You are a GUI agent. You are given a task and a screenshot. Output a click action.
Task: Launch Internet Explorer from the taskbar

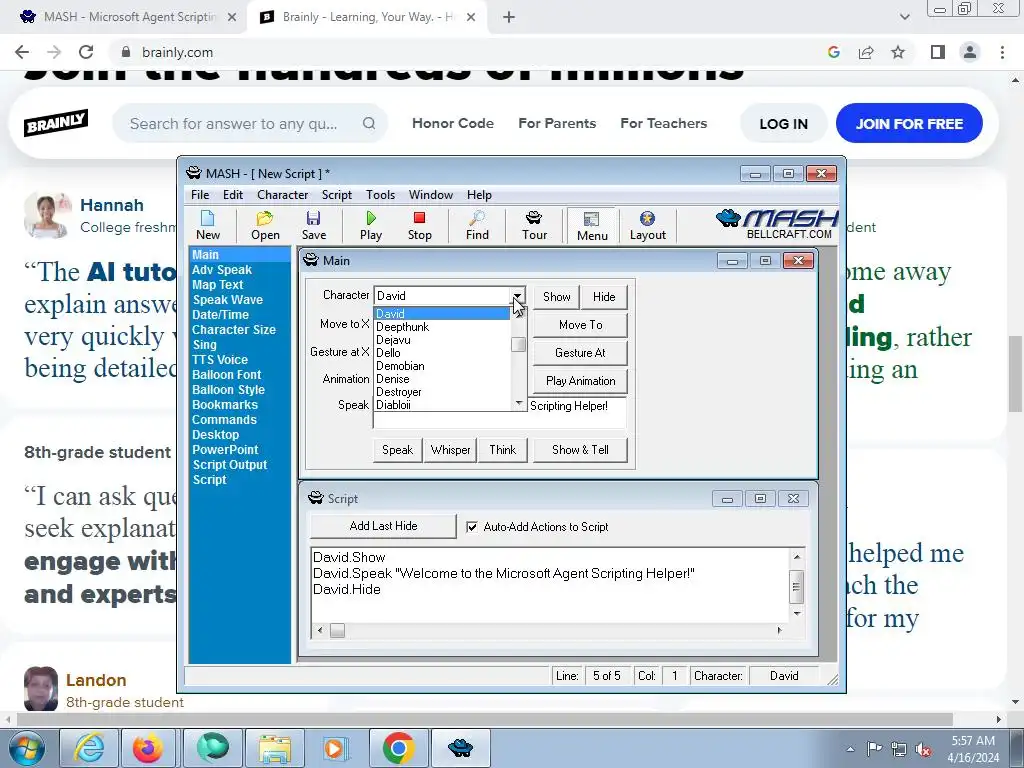[x=89, y=748]
